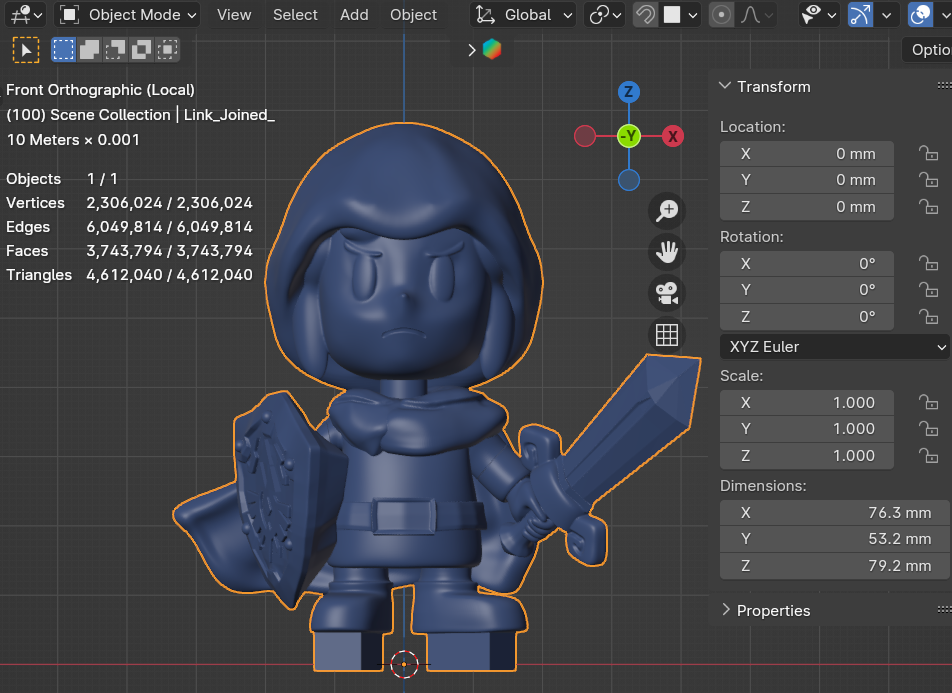Open the Add menu

point(354,15)
